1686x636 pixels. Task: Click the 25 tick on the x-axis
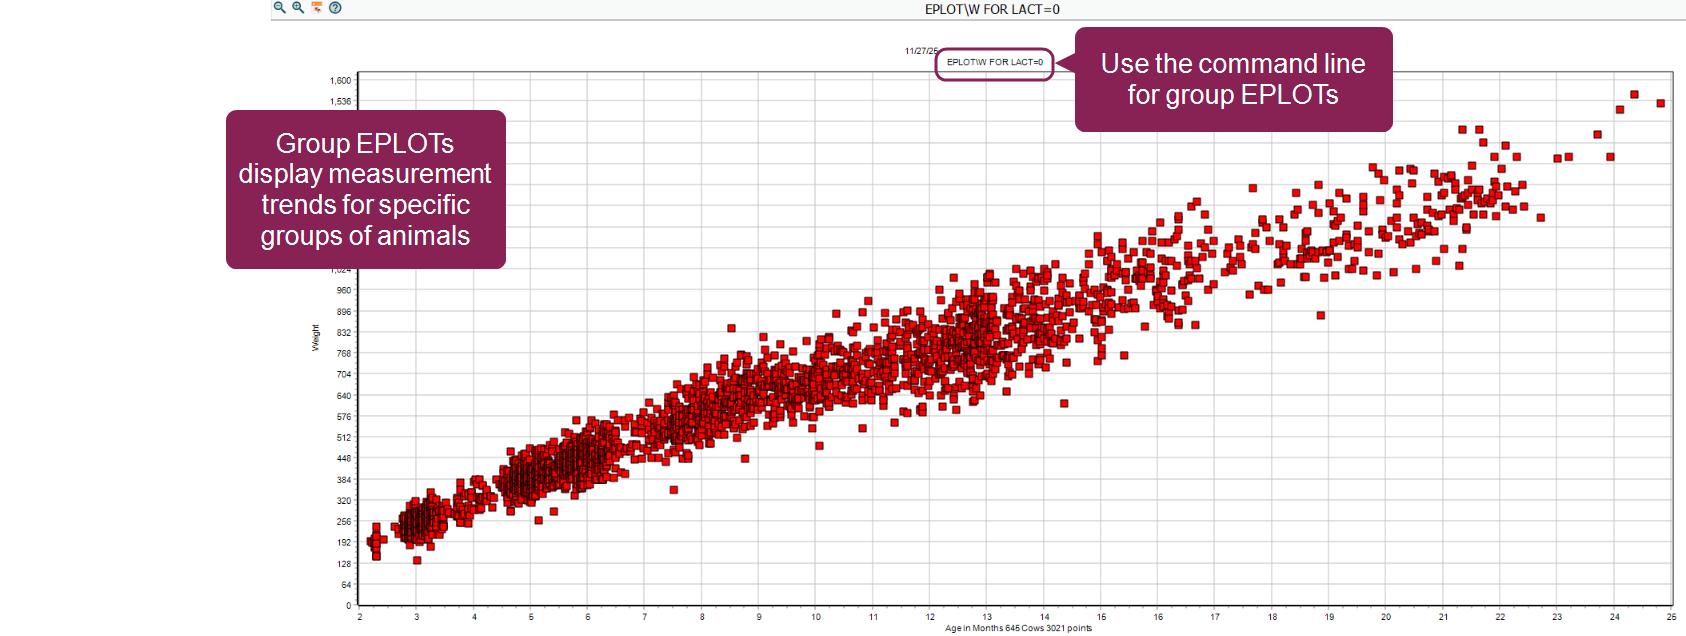point(1671,617)
